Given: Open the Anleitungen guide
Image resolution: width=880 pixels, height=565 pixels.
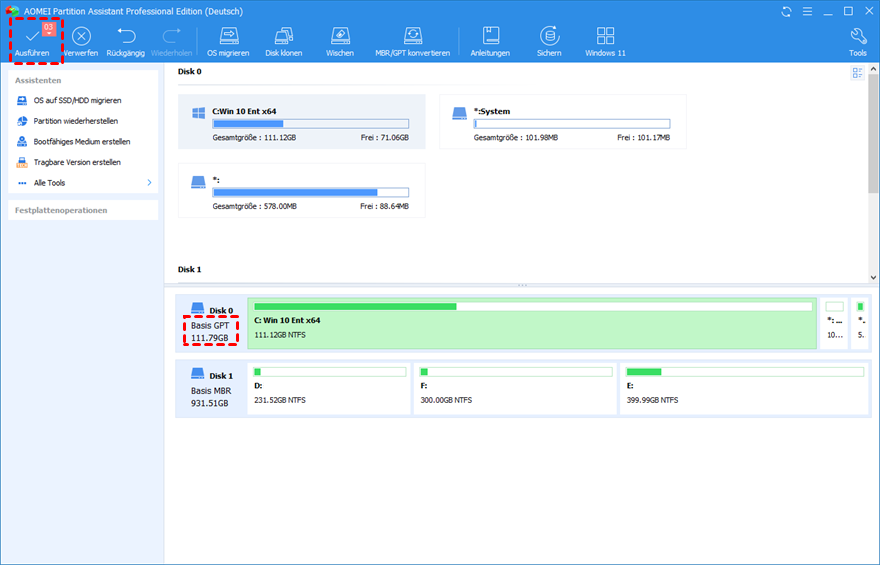Looking at the screenshot, I should (490, 42).
